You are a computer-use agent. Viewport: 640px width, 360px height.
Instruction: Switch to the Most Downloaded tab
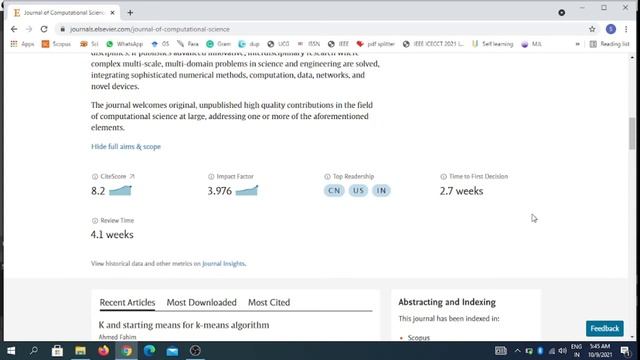201,302
